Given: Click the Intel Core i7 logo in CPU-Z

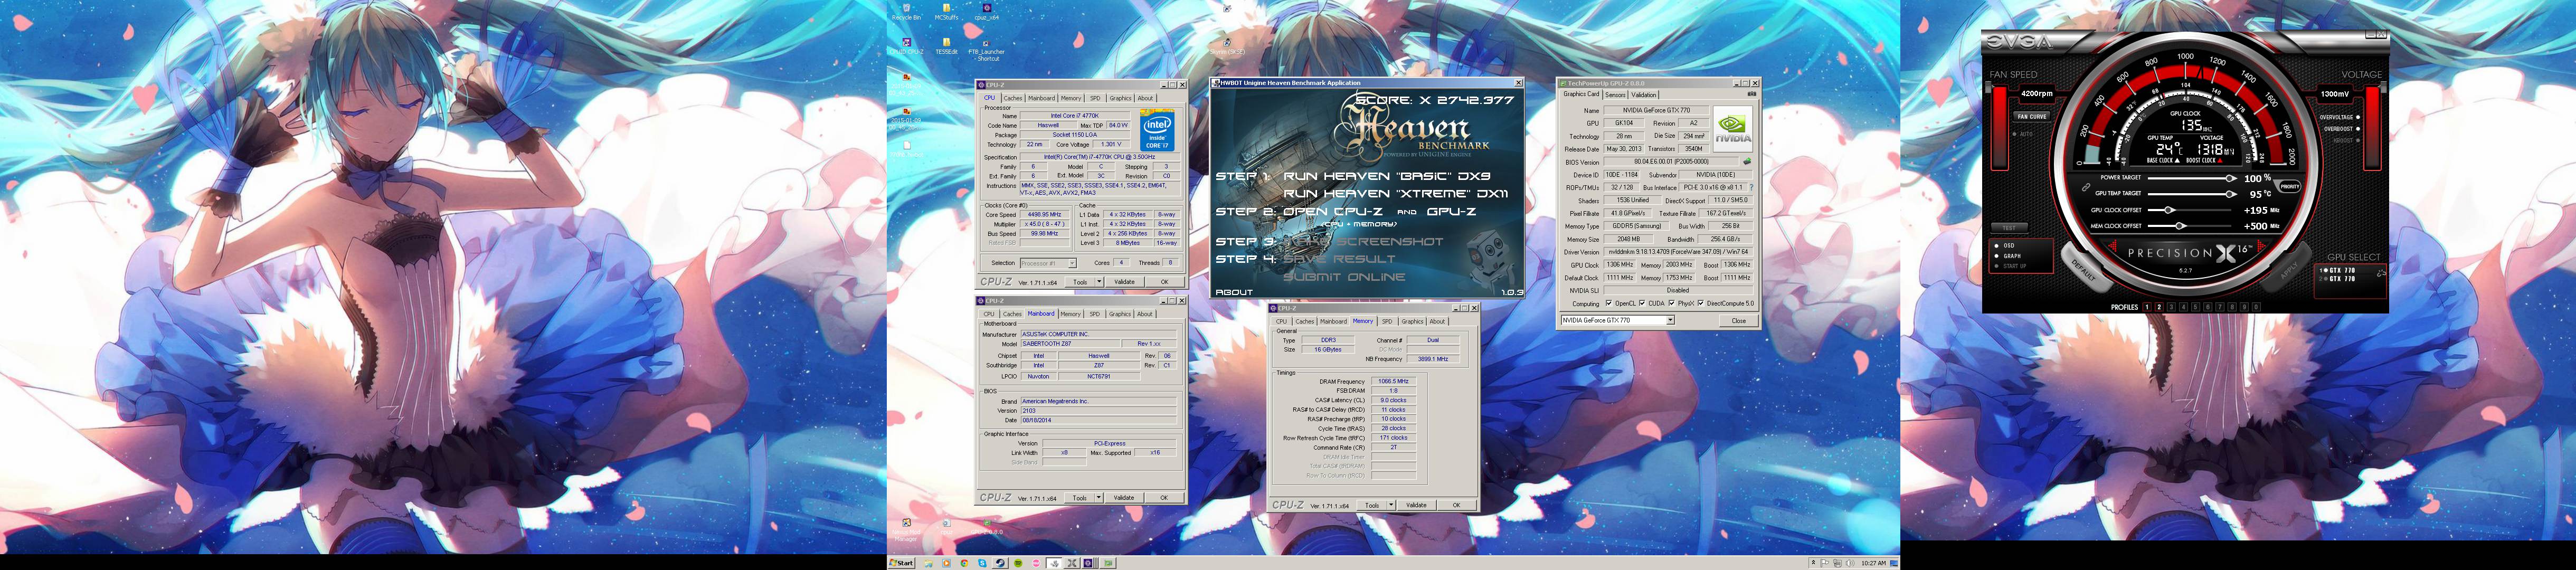Looking at the screenshot, I should tap(1157, 131).
